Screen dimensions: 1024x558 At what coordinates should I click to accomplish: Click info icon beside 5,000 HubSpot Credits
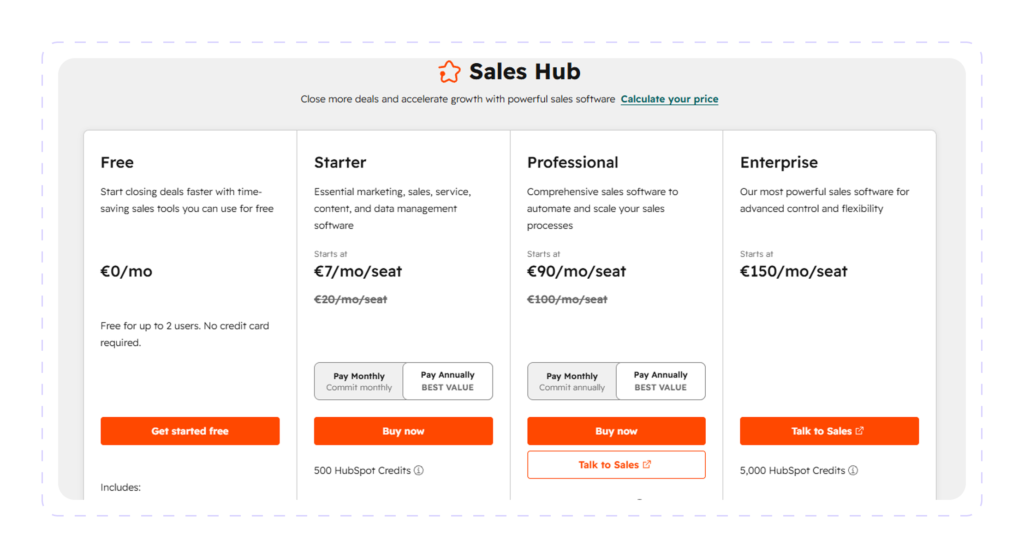[853, 470]
